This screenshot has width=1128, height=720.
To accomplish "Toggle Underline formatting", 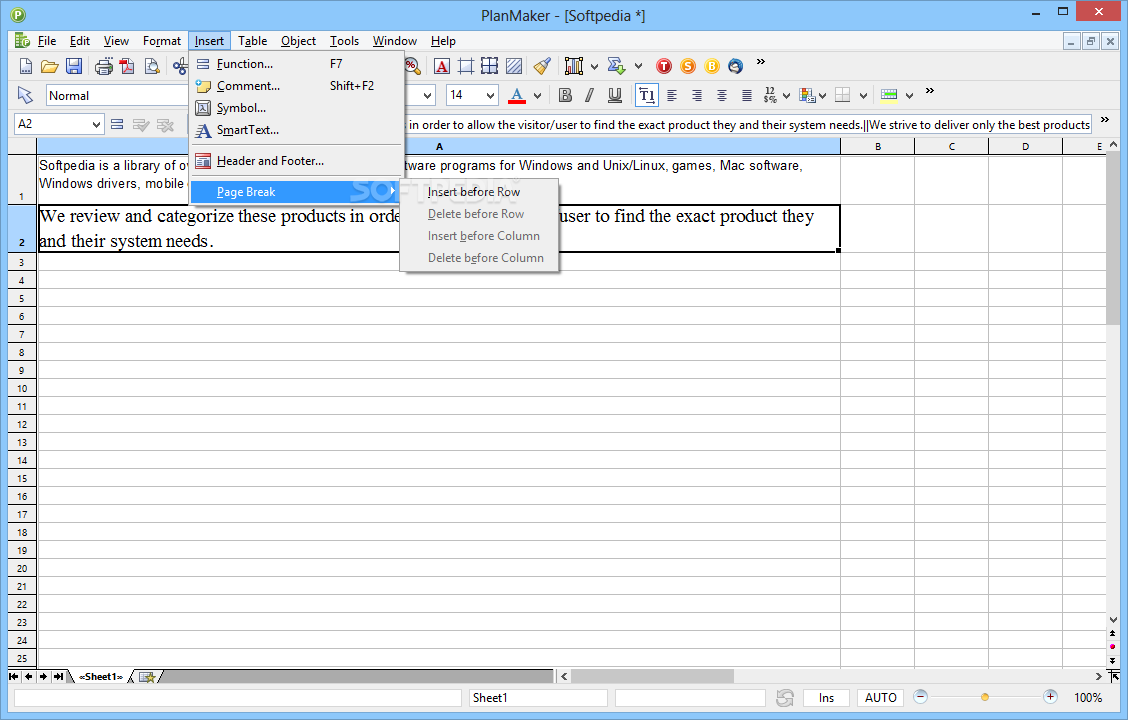I will [x=614, y=95].
